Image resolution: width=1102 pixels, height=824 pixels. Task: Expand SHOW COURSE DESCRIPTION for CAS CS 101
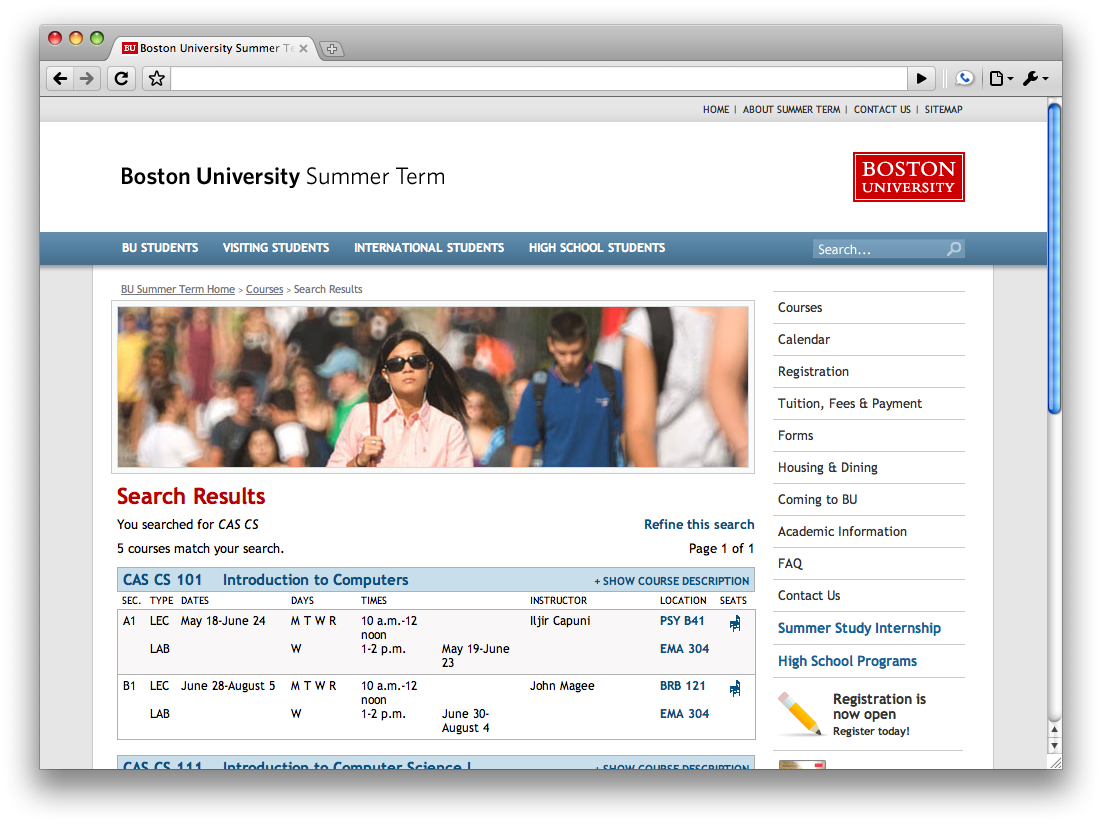click(x=672, y=581)
